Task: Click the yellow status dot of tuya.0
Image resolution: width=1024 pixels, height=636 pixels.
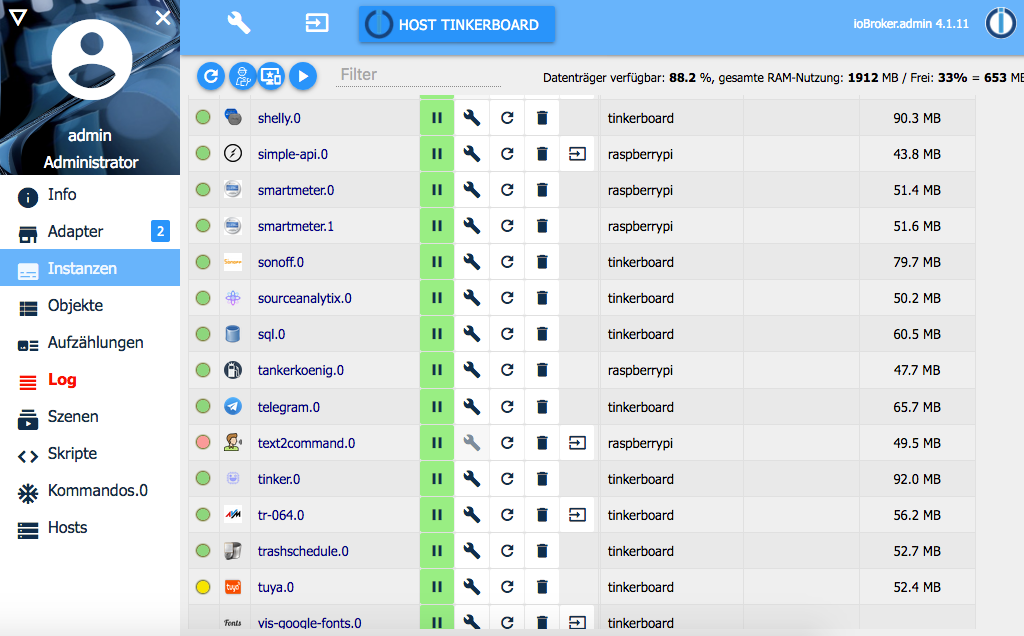Action: [x=203, y=586]
